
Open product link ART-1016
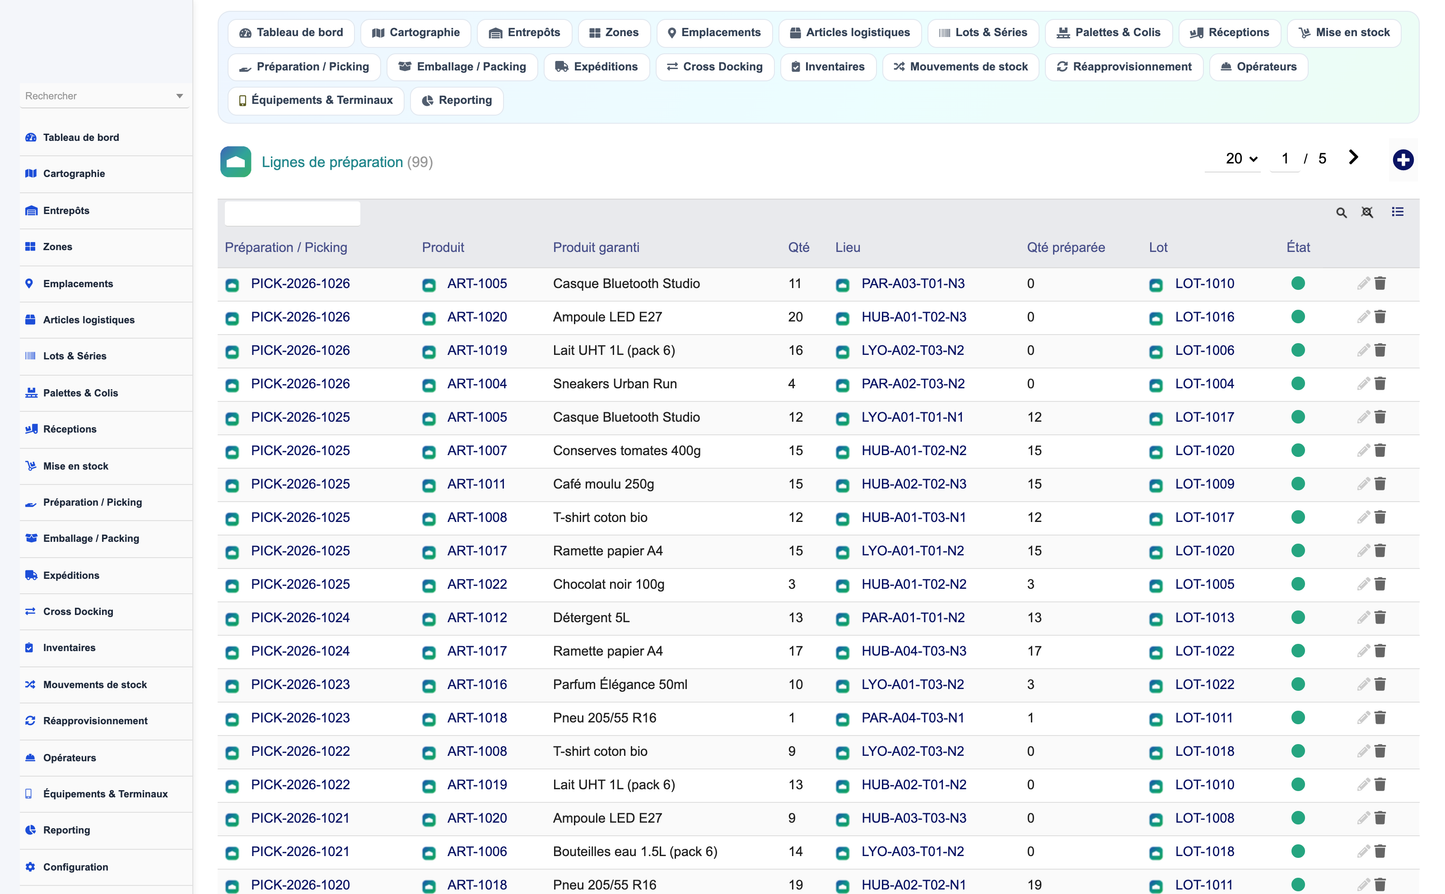point(477,685)
